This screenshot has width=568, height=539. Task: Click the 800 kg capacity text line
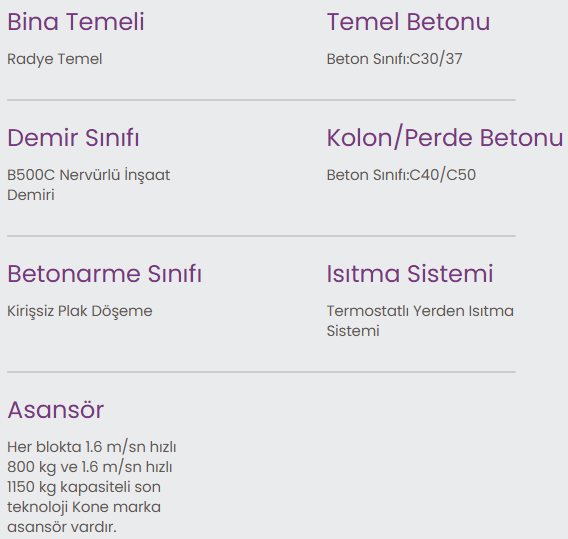[89, 467]
